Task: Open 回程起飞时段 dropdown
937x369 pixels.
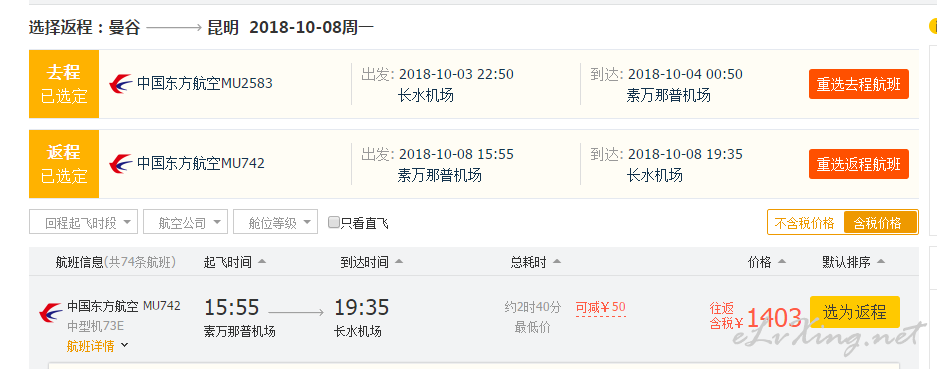Action: point(83,222)
